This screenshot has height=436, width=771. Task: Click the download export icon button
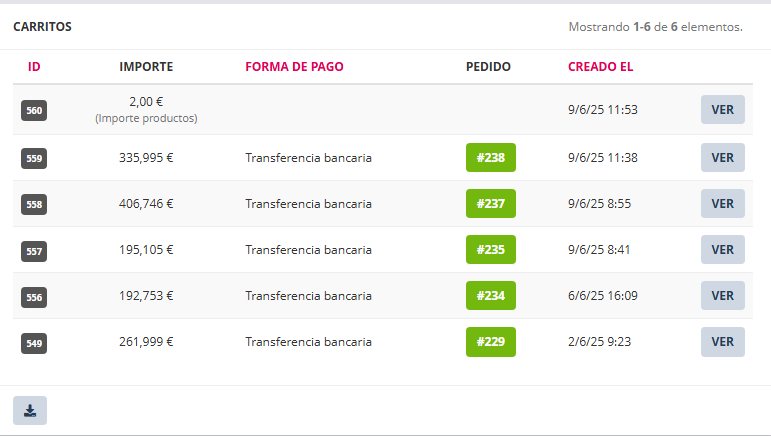pos(30,410)
